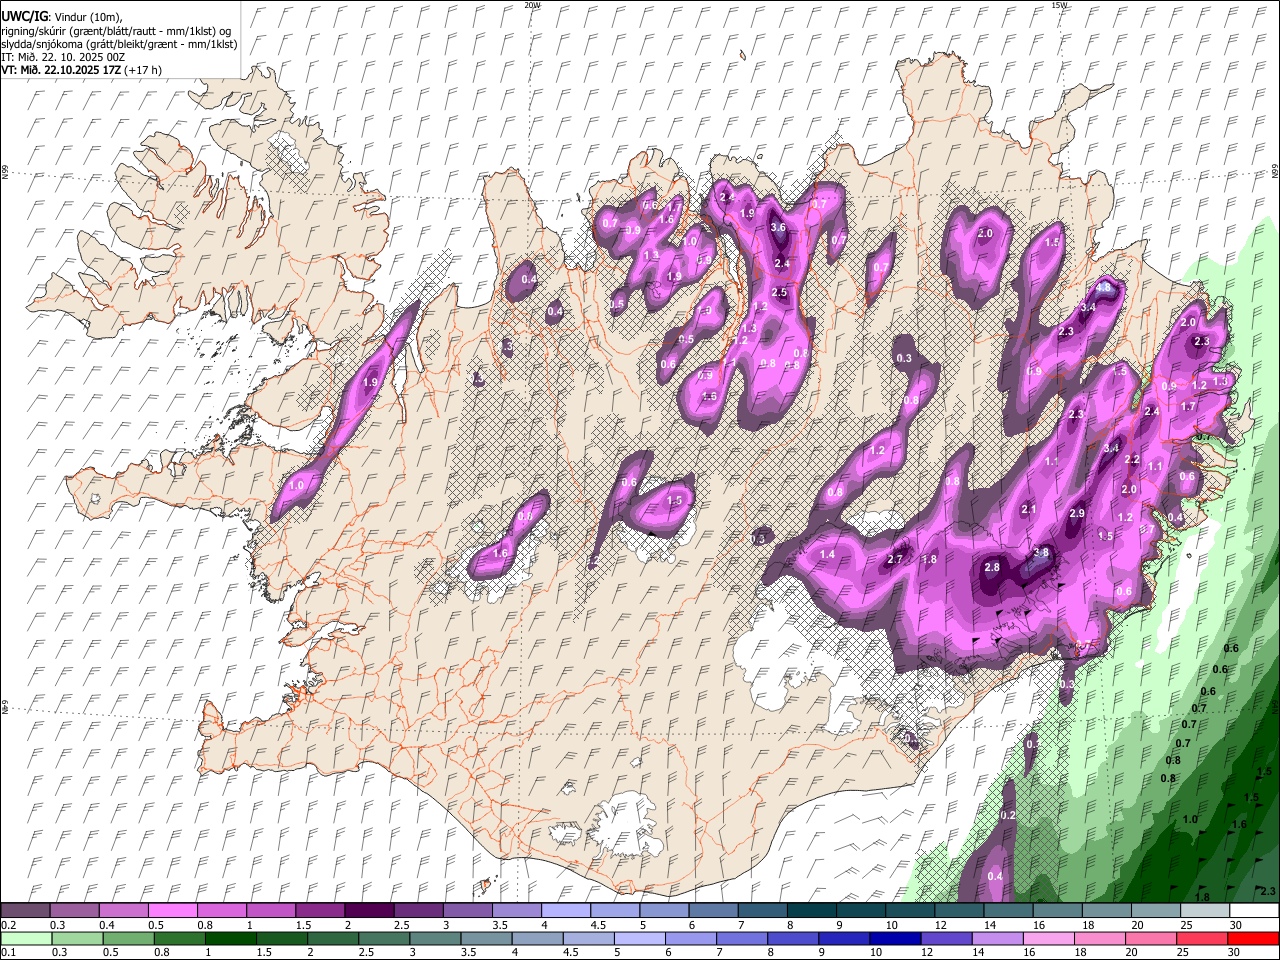Click the '2.7' snowfall value on the map
The image size is (1280, 960).
tap(896, 559)
